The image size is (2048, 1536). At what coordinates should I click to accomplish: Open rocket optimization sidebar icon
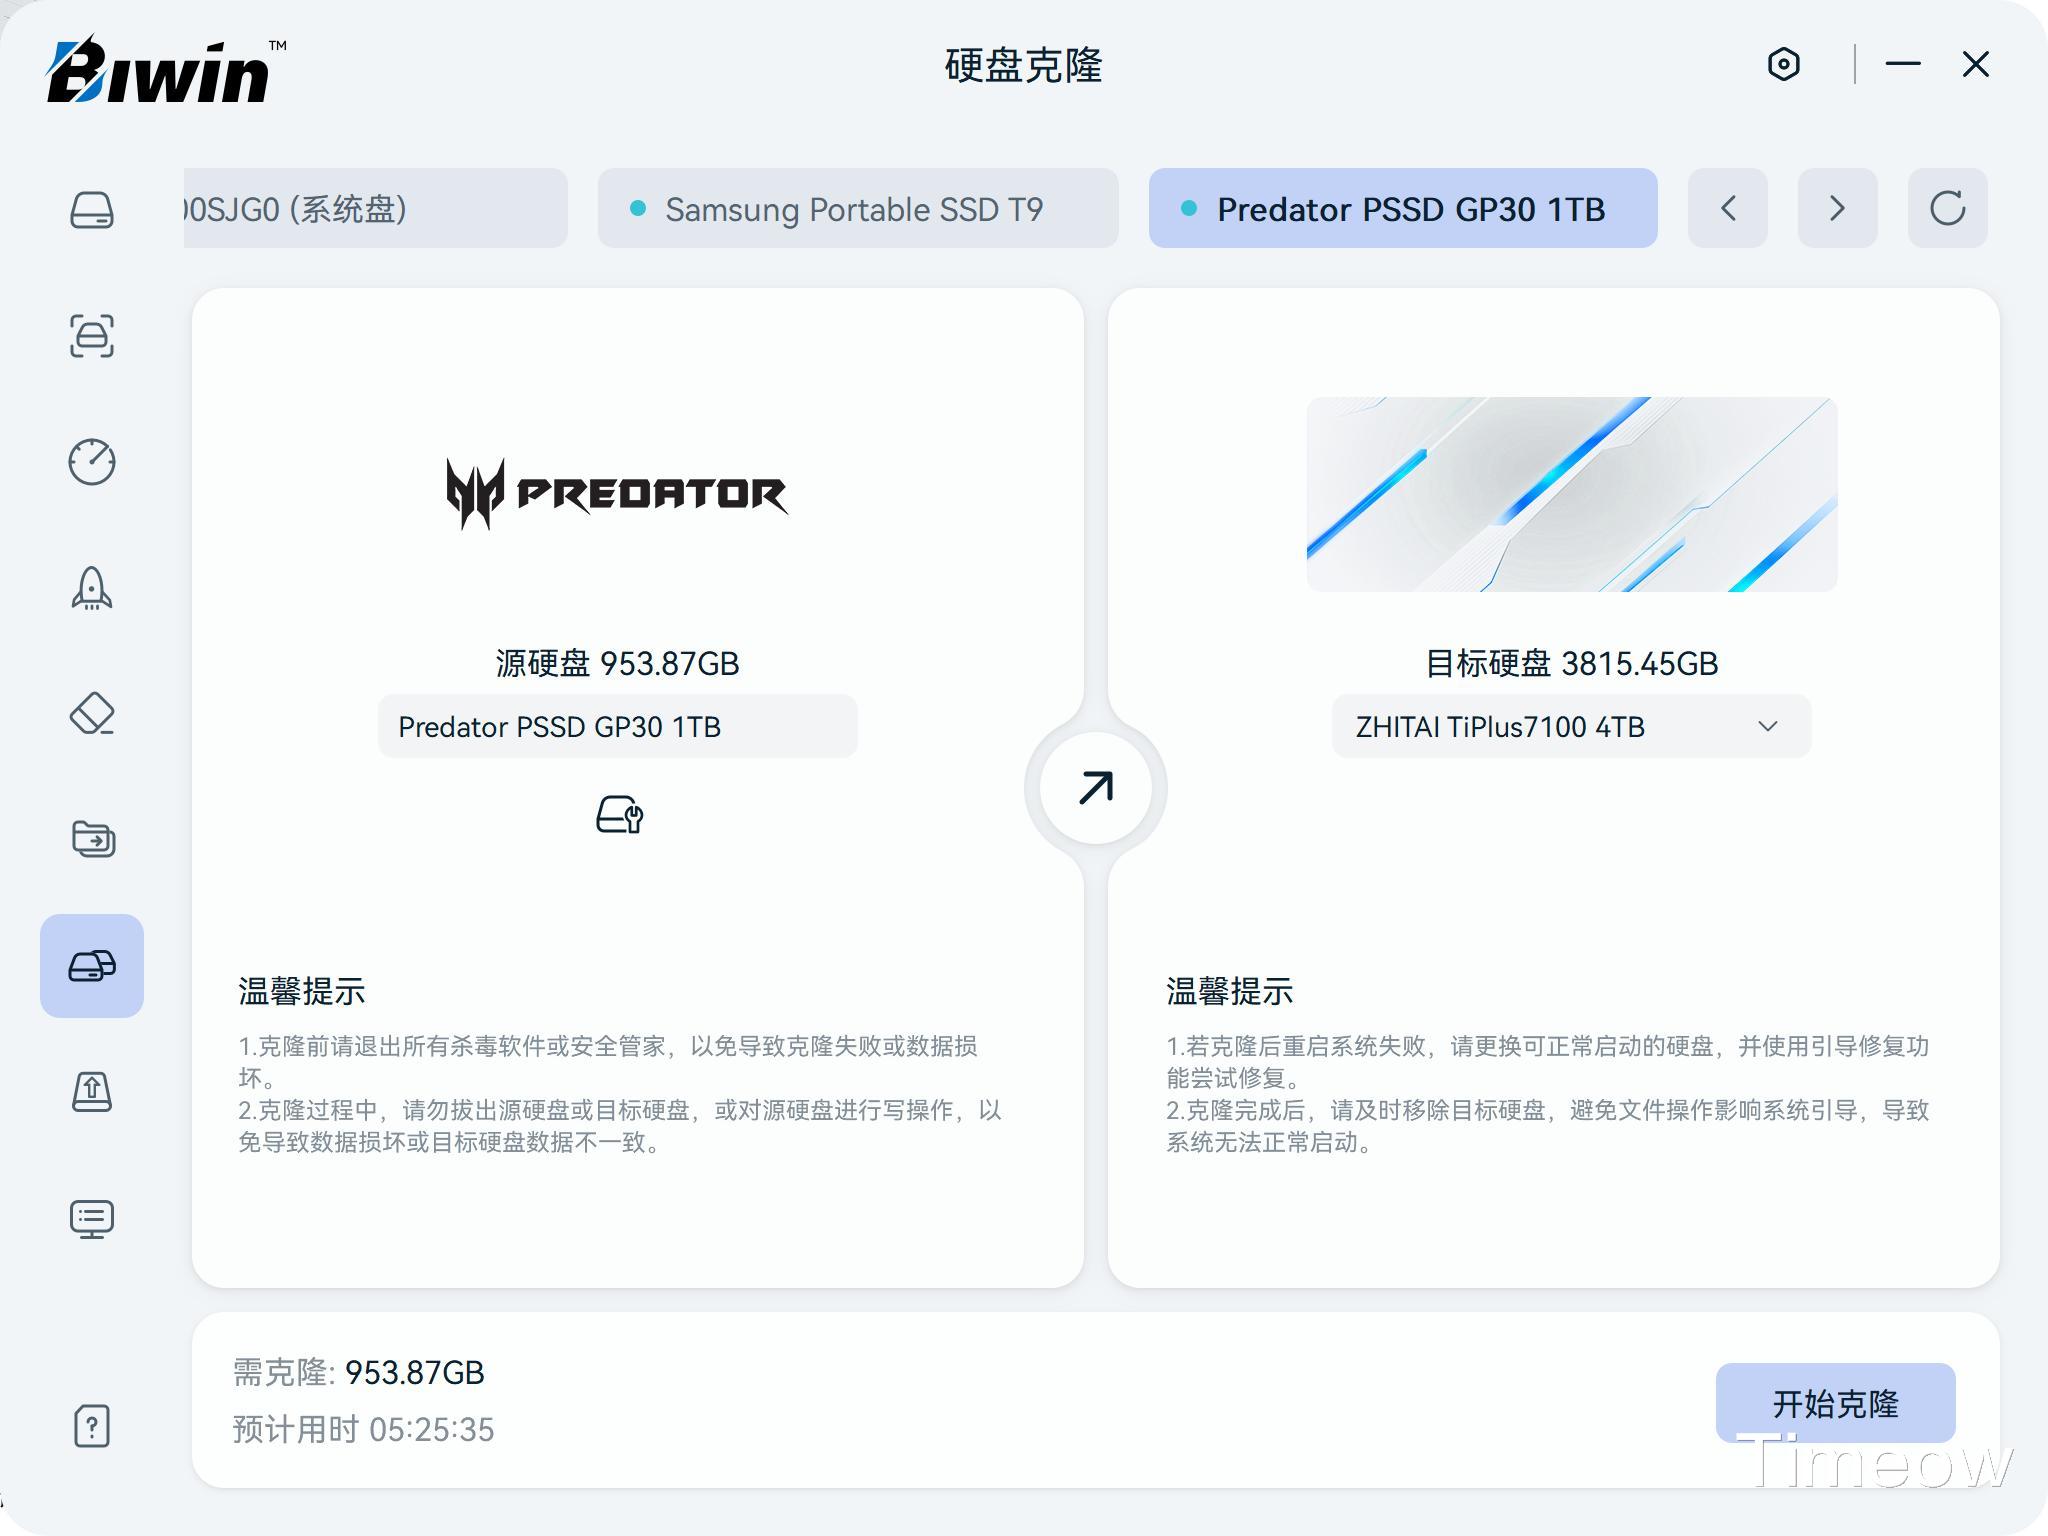click(92, 588)
